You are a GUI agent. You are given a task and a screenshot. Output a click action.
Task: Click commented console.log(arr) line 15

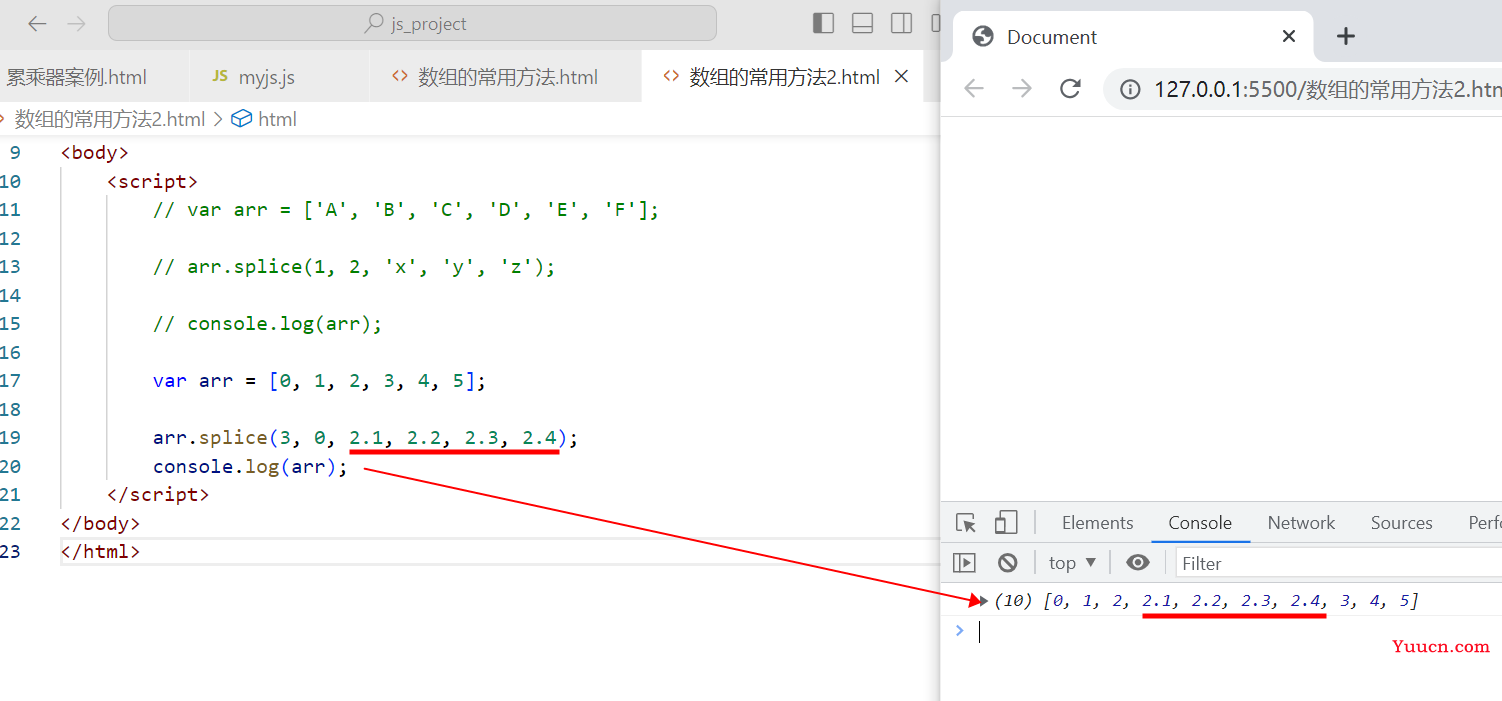(268, 324)
